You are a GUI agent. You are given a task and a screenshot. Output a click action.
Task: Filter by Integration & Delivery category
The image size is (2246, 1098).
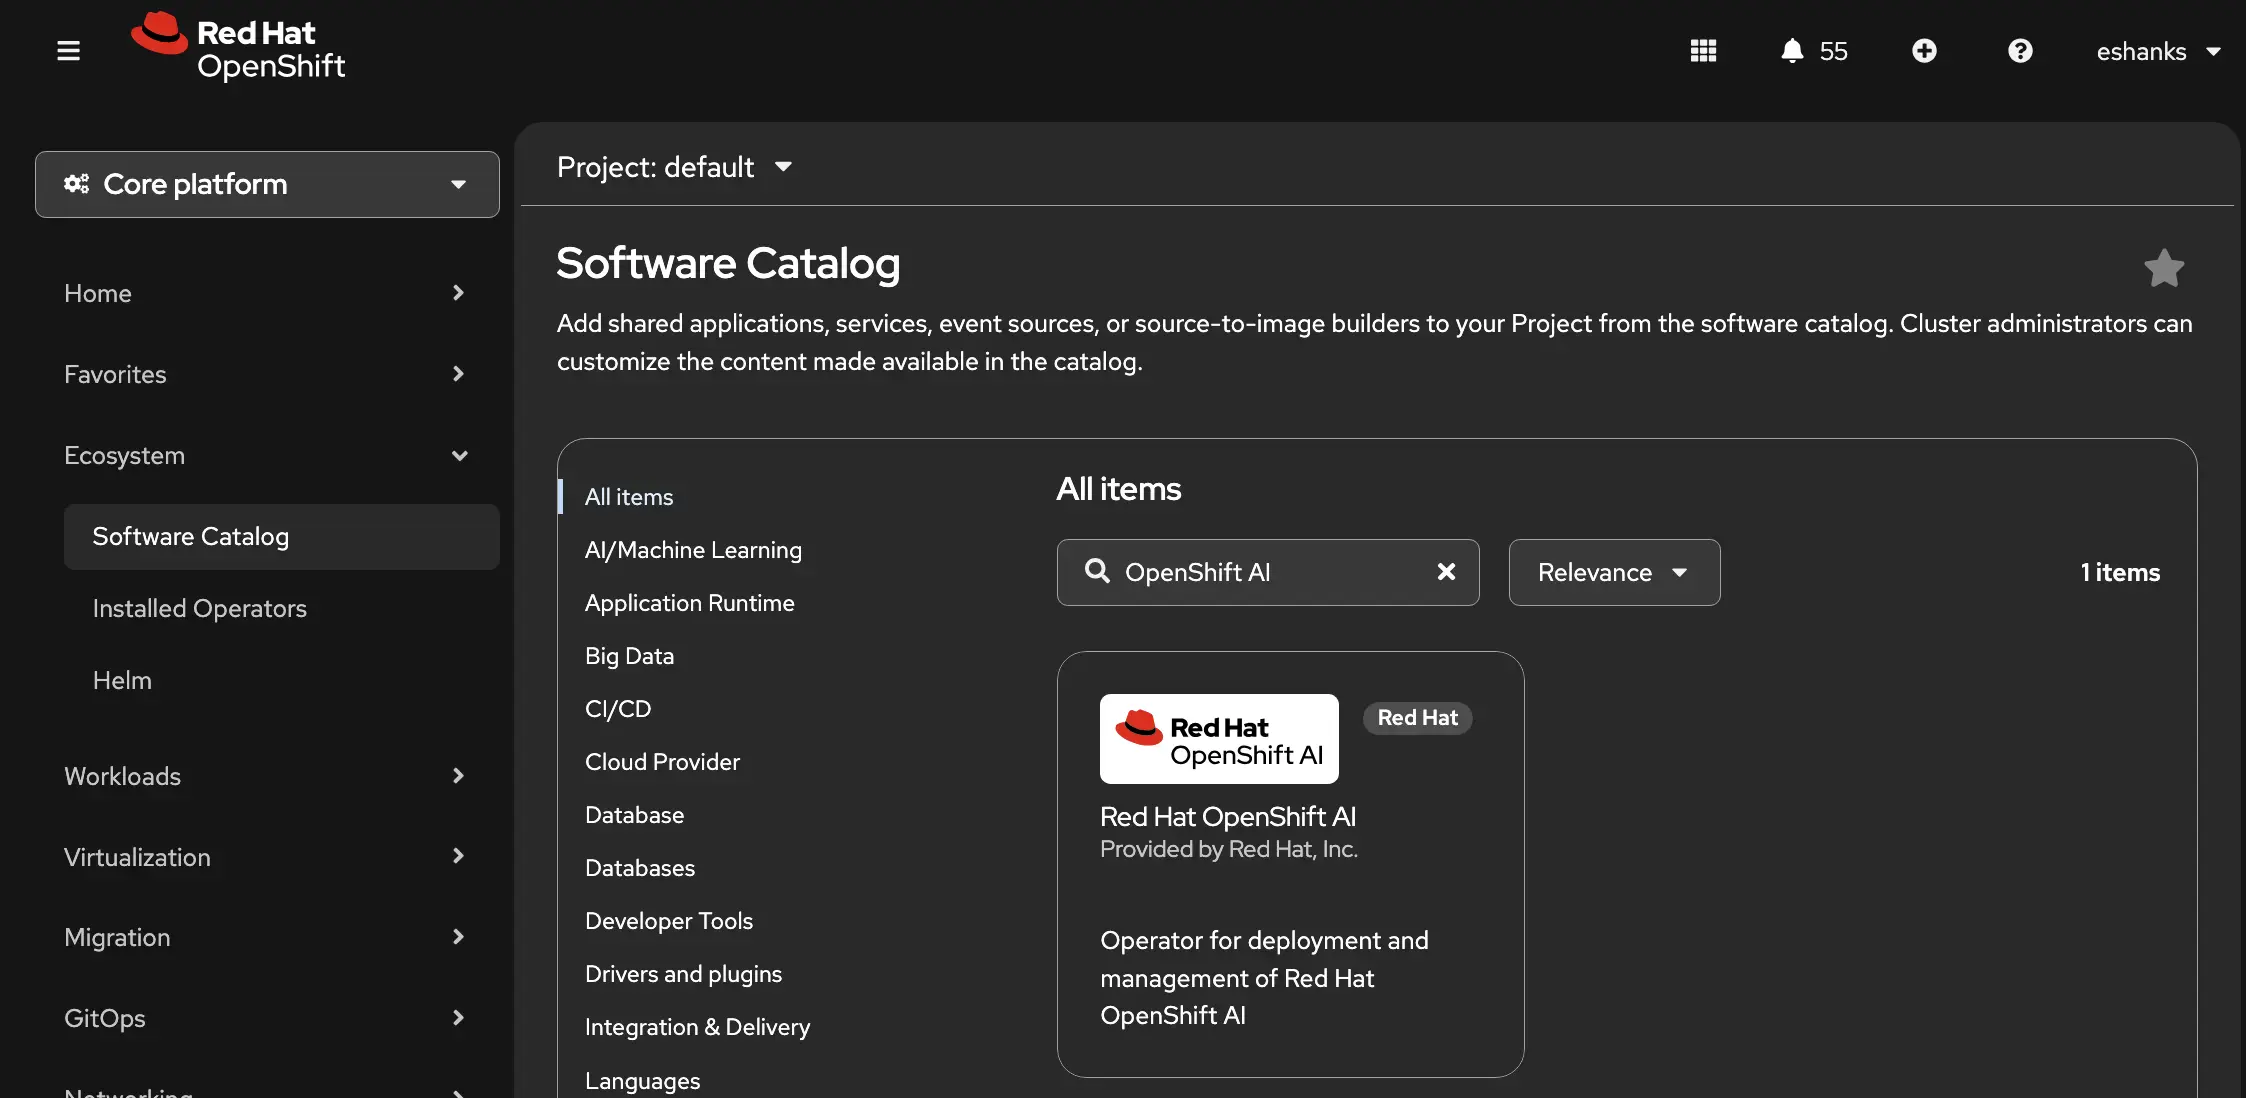click(697, 1027)
